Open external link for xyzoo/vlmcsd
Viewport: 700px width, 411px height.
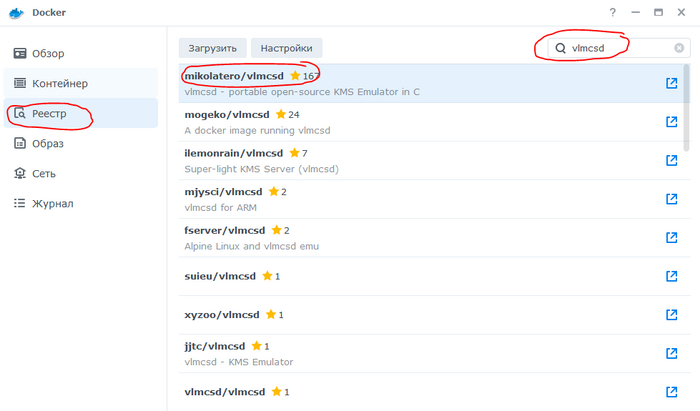(671, 315)
